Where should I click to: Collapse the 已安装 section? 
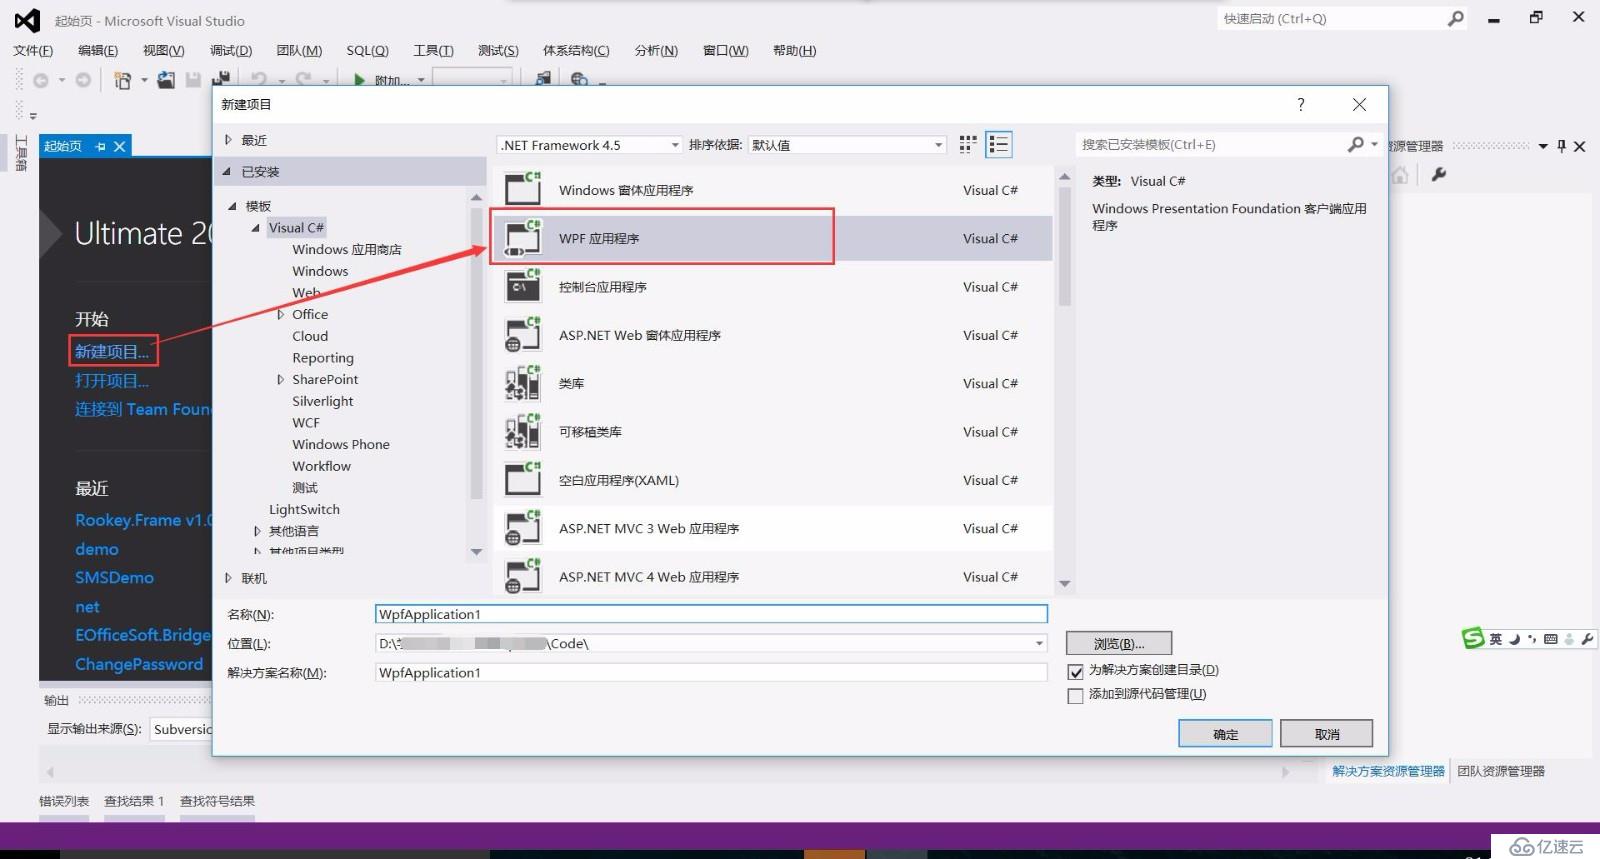[227, 172]
